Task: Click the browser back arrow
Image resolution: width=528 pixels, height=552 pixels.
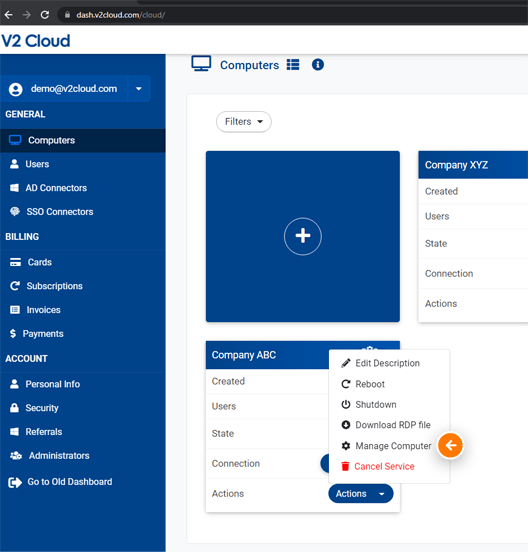Action: click(x=8, y=15)
